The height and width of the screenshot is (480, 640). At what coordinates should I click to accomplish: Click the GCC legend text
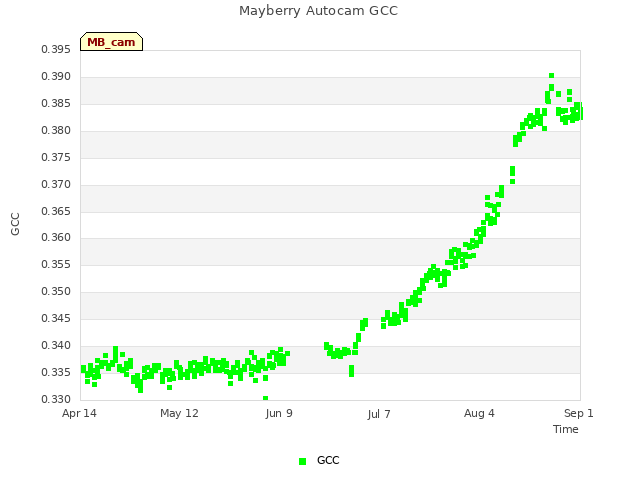click(328, 460)
